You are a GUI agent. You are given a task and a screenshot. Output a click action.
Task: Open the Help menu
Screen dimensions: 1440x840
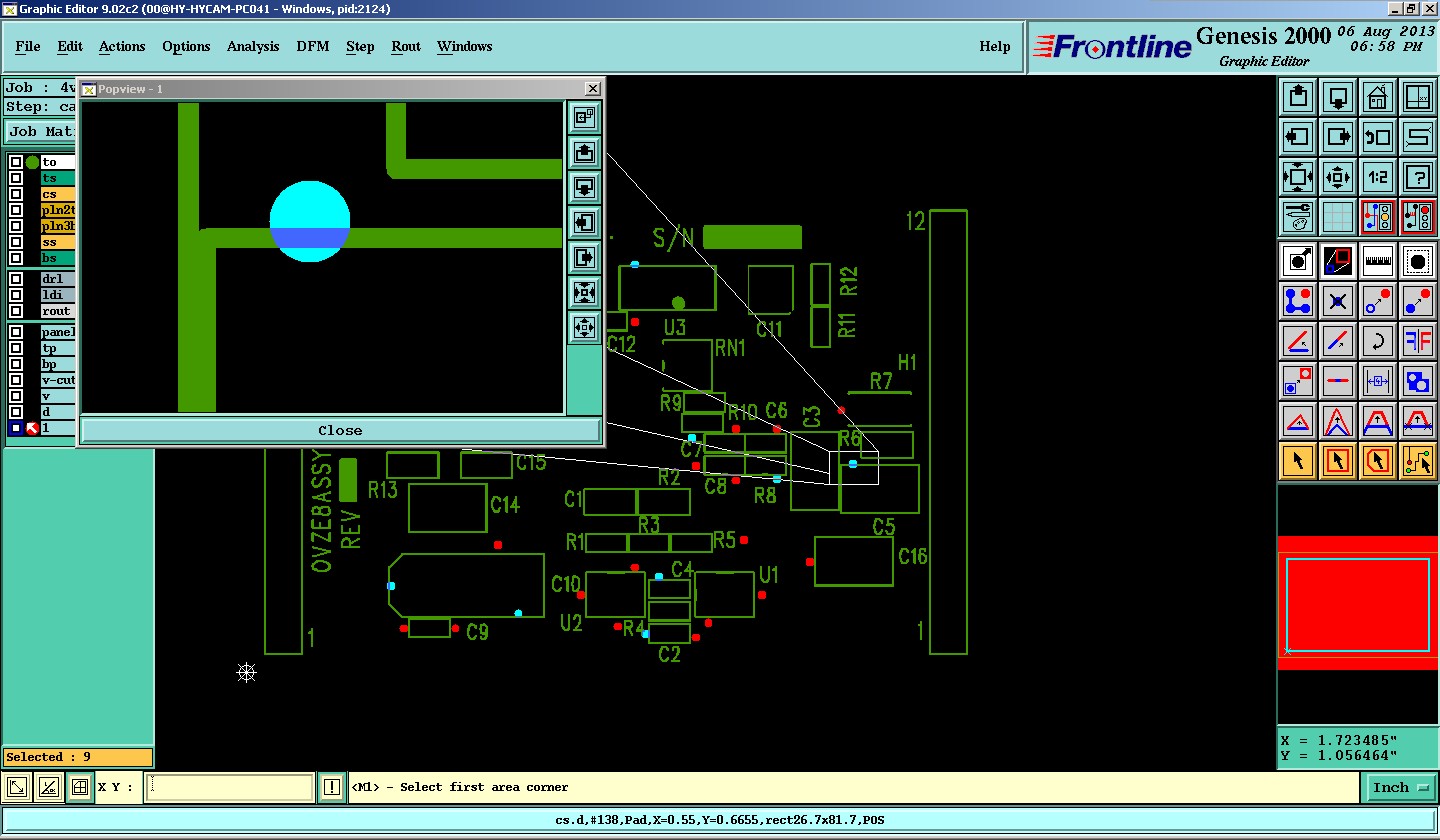(x=994, y=46)
